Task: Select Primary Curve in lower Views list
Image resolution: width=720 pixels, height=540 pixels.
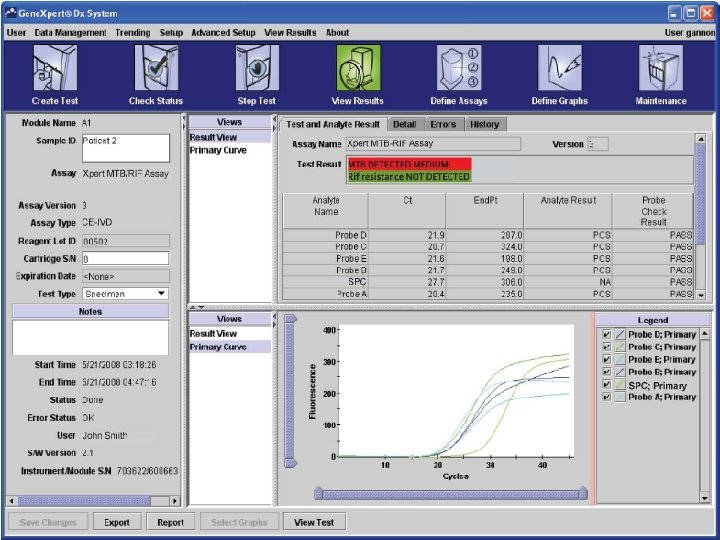Action: tap(230, 347)
